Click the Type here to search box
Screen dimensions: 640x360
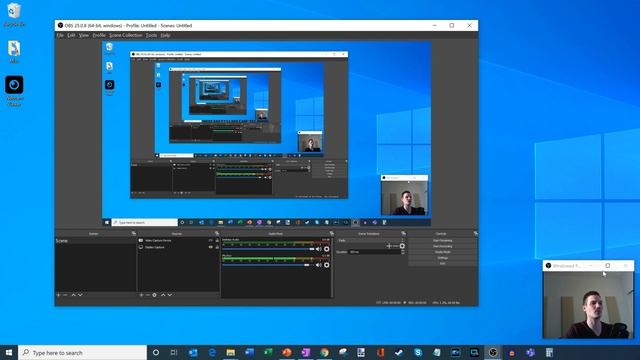coord(82,352)
